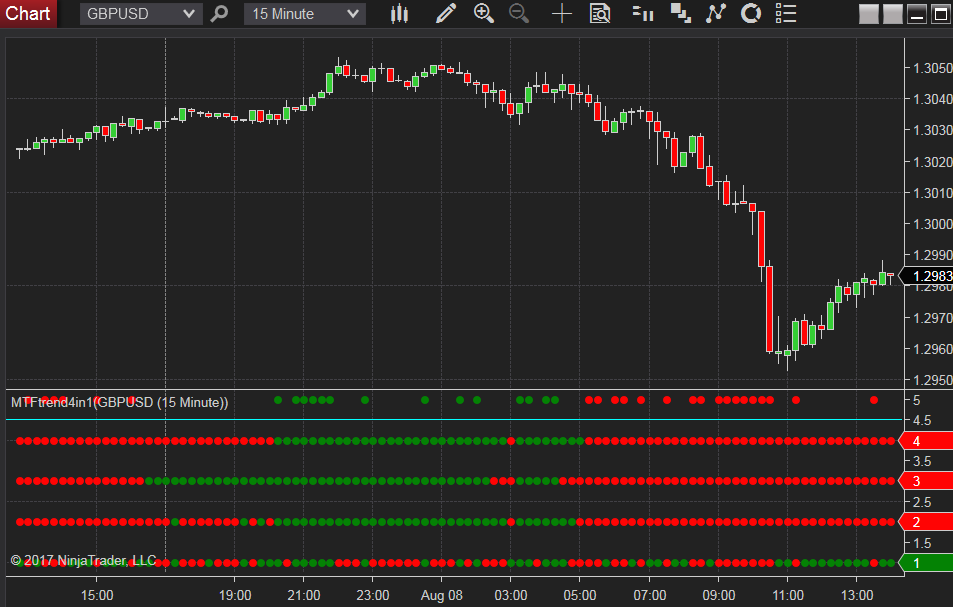Open the Data Box preview icon
The image size is (953, 607).
tap(600, 14)
